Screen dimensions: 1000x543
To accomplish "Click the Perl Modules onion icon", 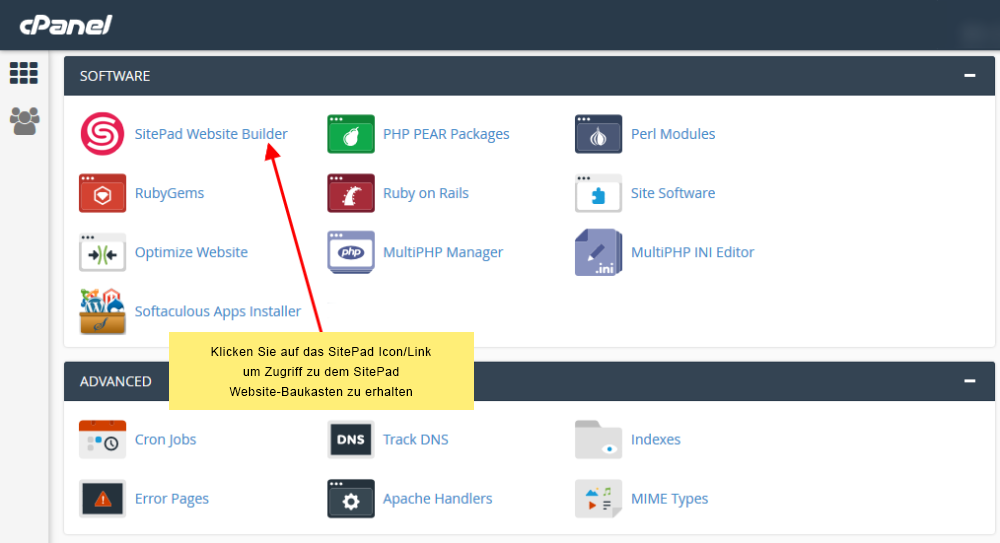I will pos(598,134).
